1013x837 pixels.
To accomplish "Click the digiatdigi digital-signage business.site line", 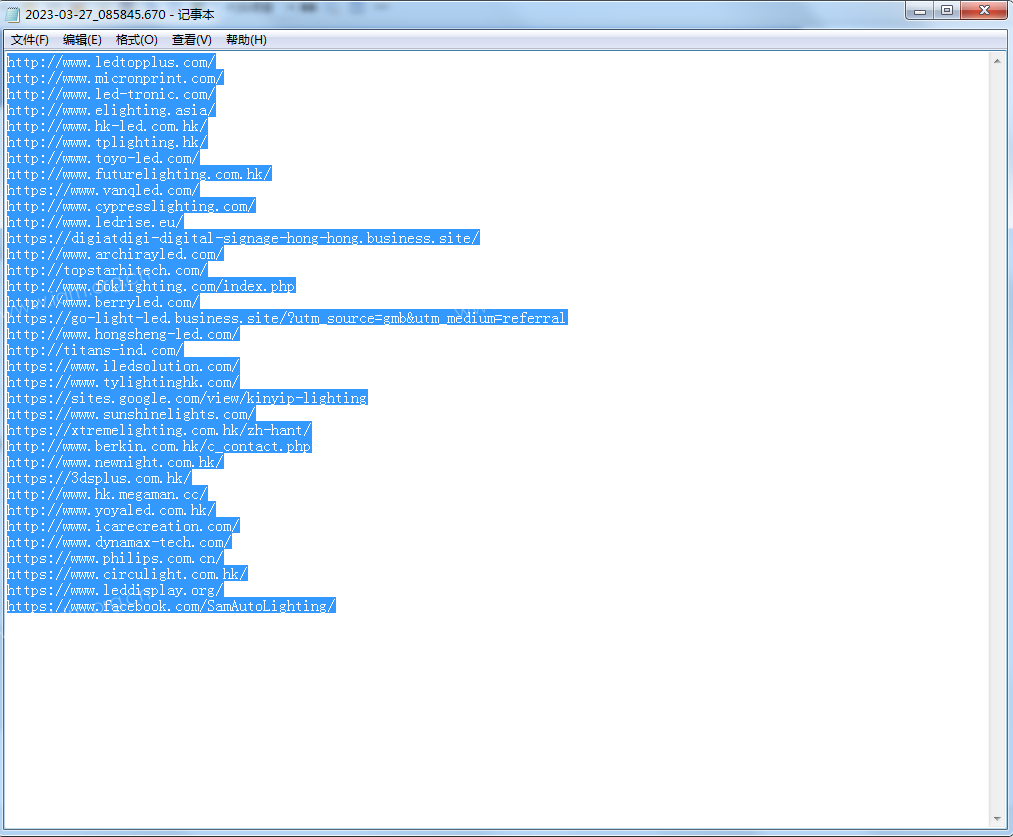I will pos(243,238).
